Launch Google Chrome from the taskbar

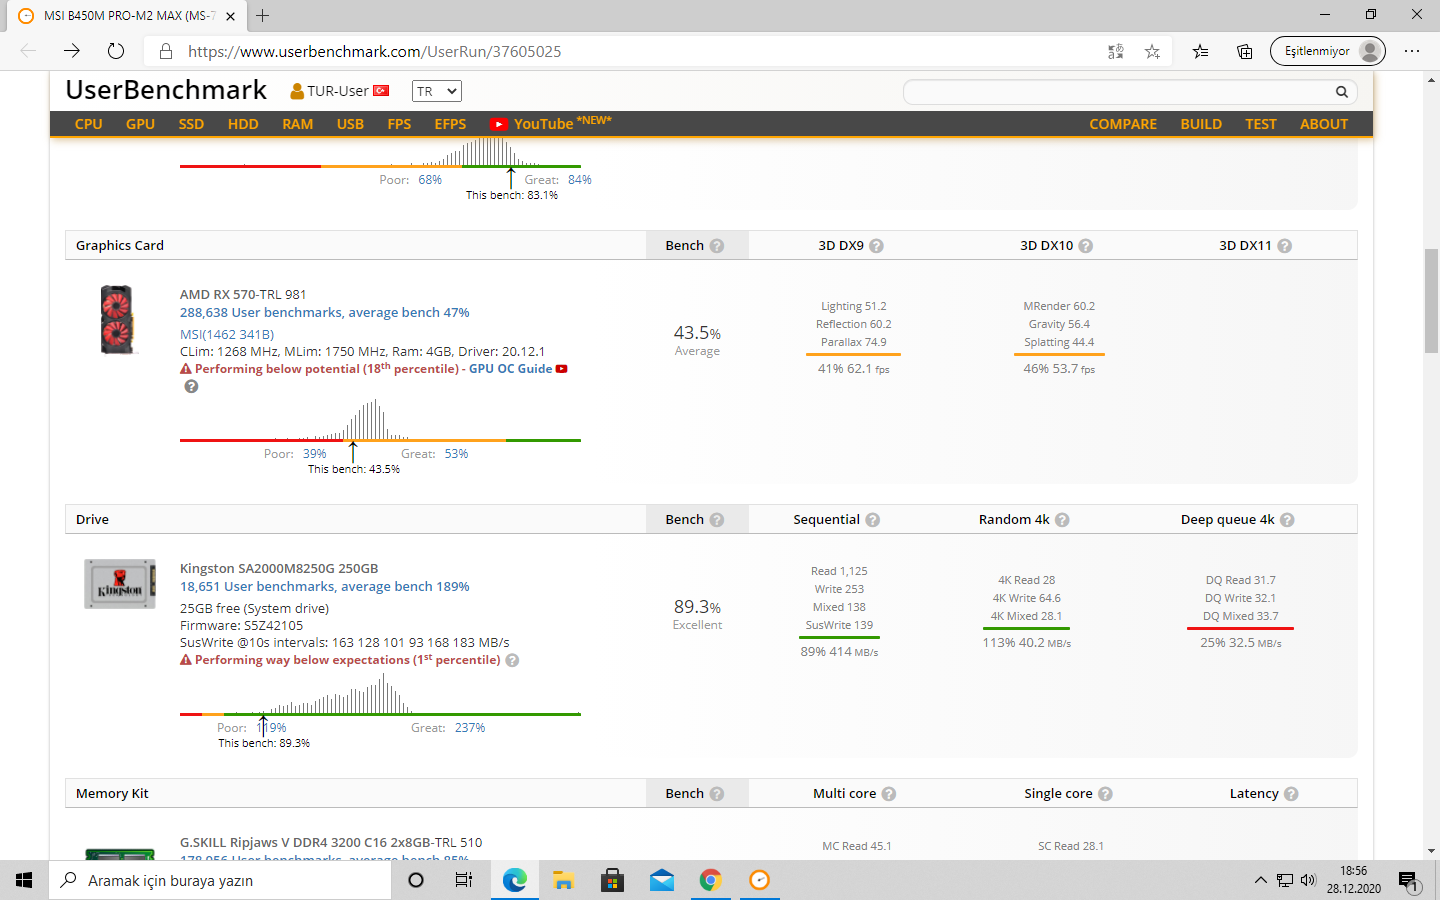click(x=710, y=880)
